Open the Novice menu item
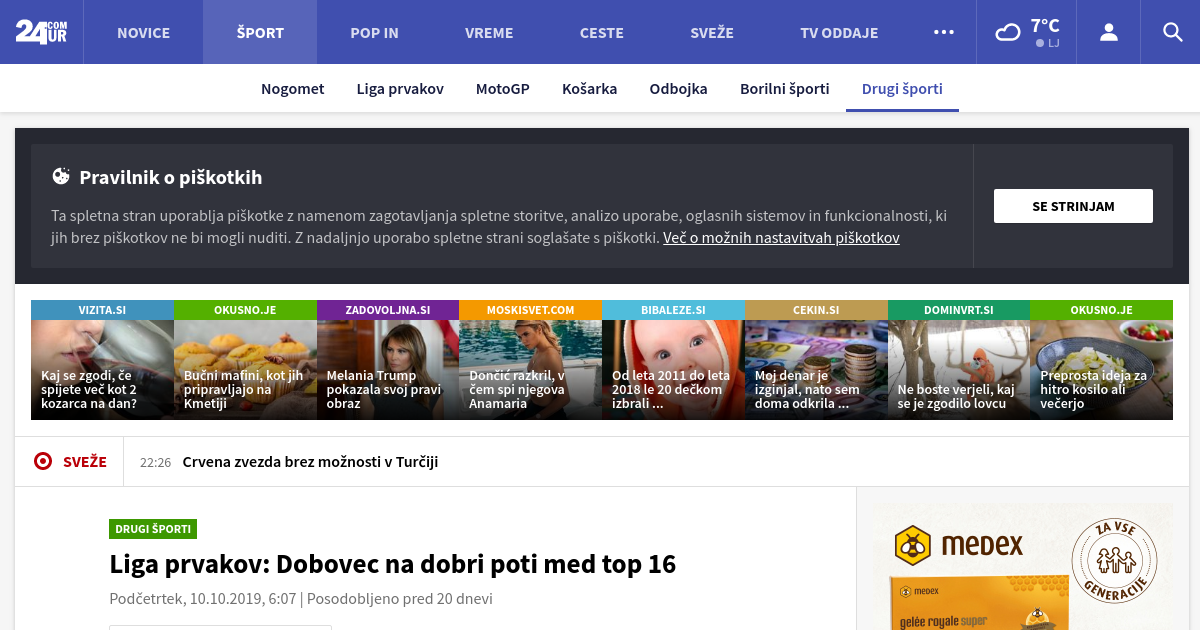The width and height of the screenshot is (1200, 630). pos(143,32)
